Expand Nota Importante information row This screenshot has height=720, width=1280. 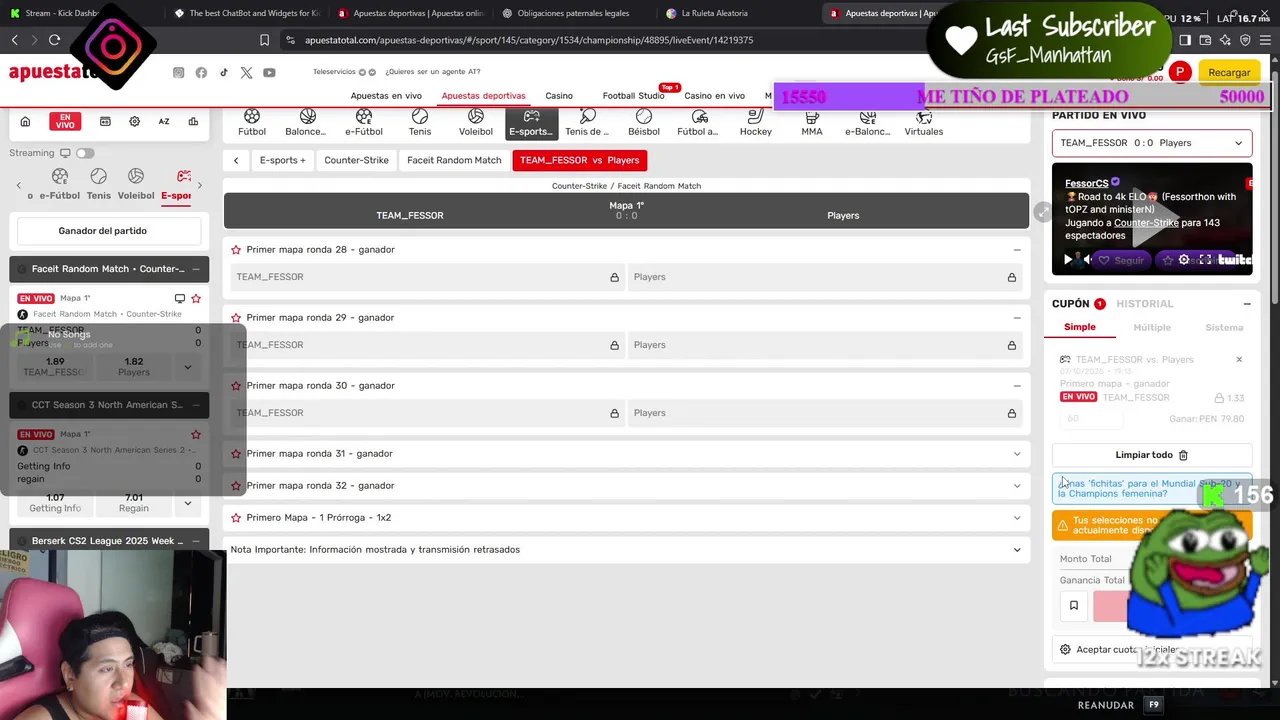[1017, 550]
